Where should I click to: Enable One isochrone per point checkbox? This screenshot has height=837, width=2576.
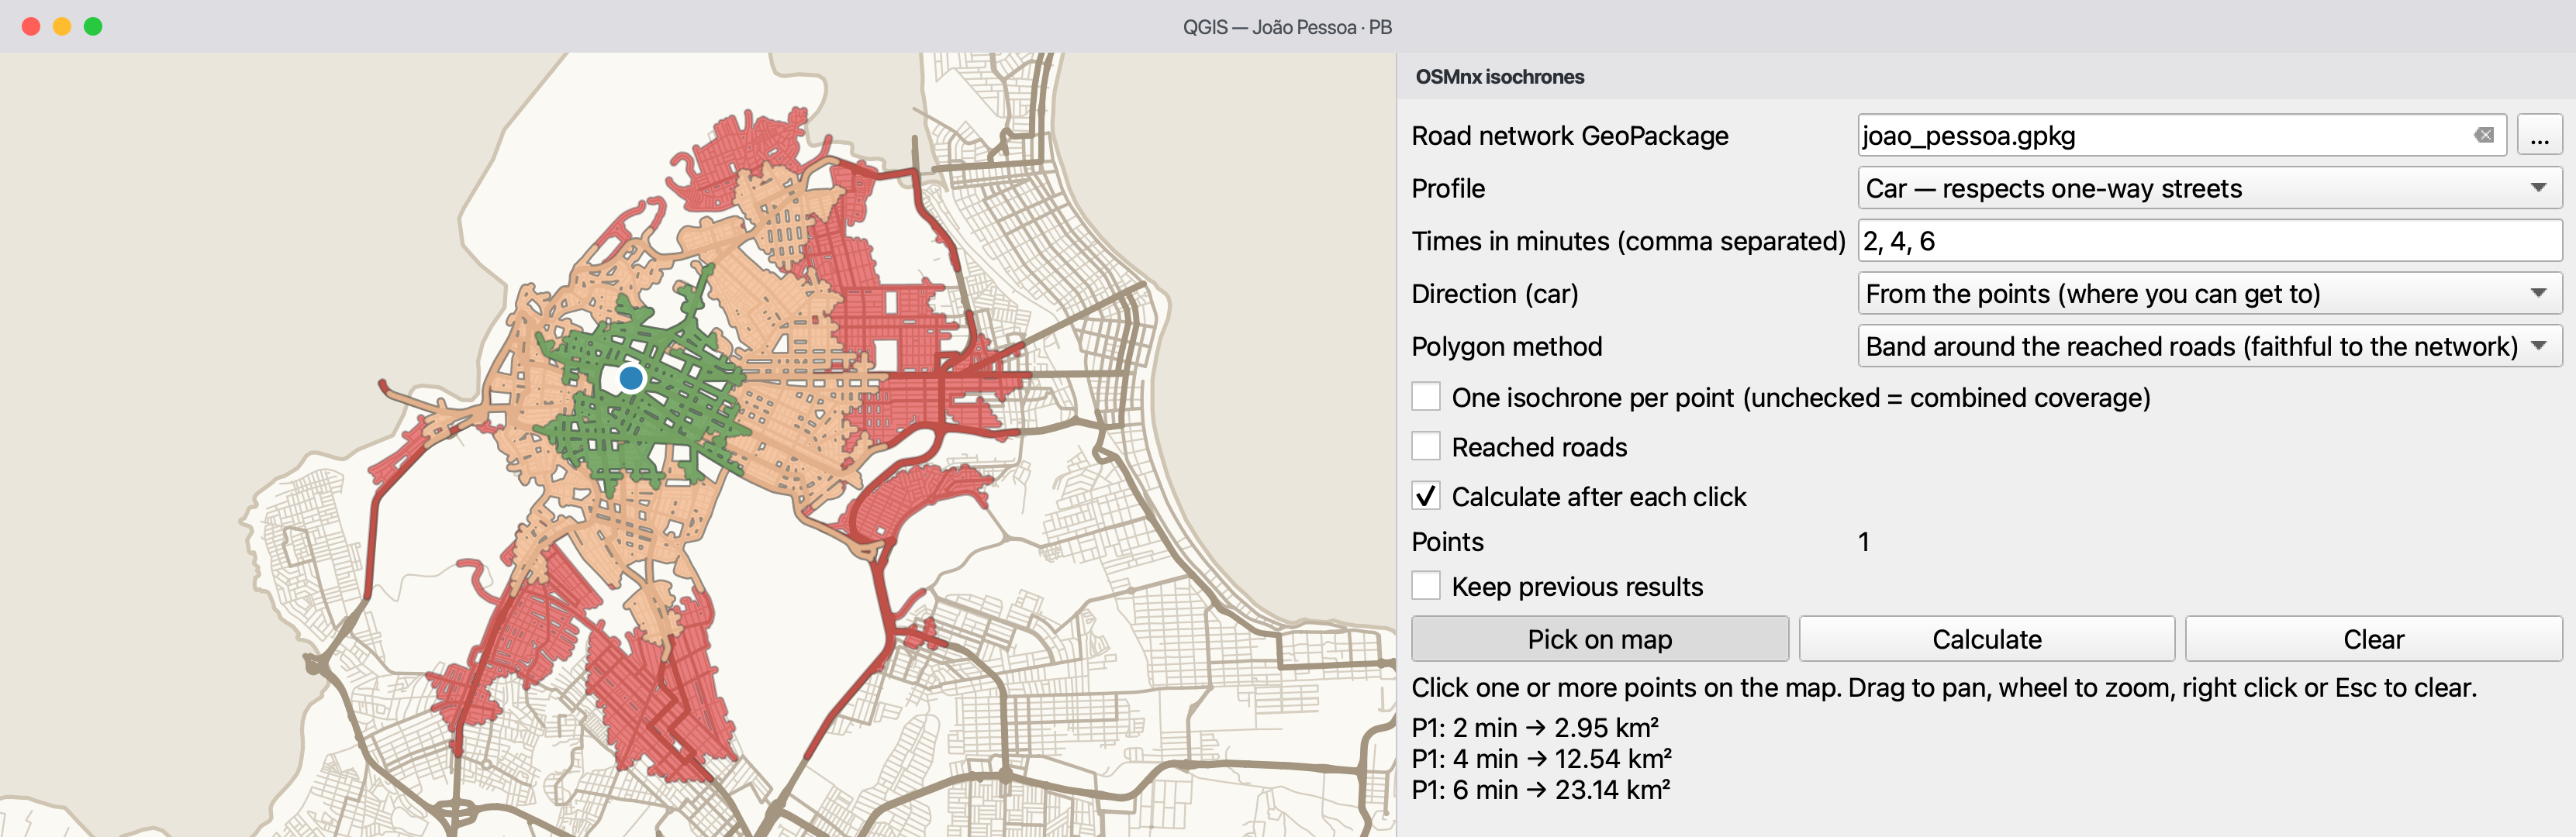coord(1426,397)
